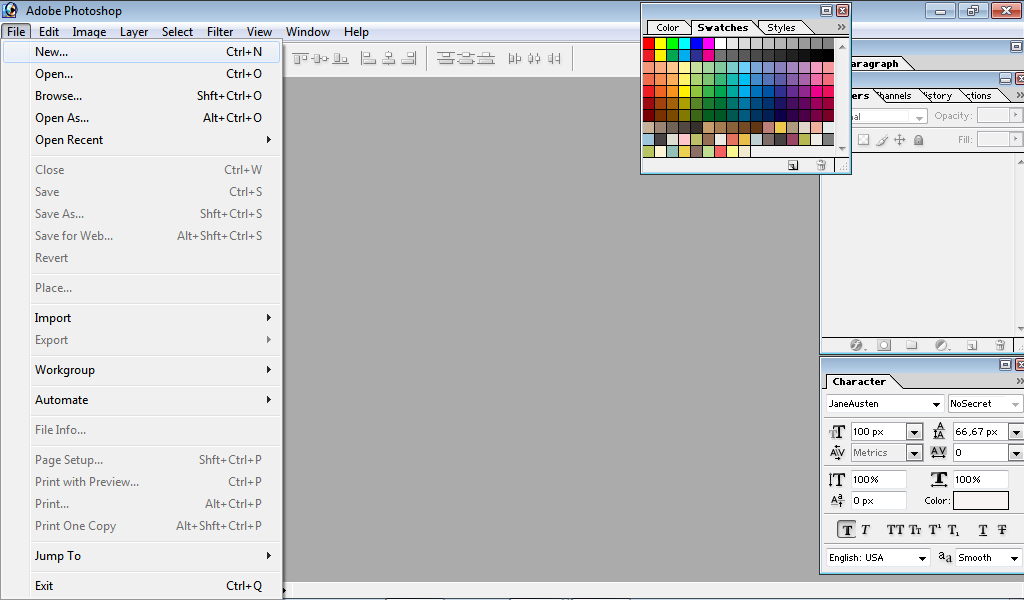Click the add layer mask icon
This screenshot has width=1024, height=600.
pos(884,345)
